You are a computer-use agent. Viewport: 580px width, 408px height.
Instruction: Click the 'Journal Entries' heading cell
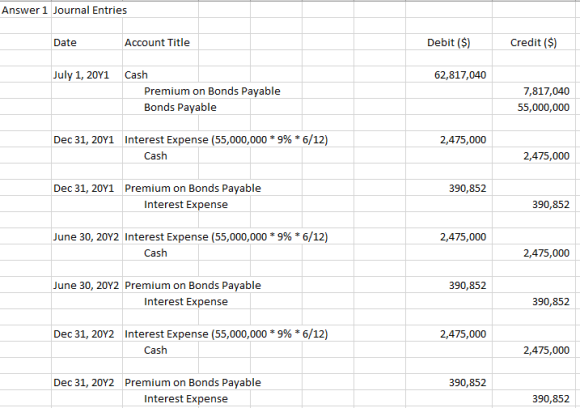coord(90,10)
